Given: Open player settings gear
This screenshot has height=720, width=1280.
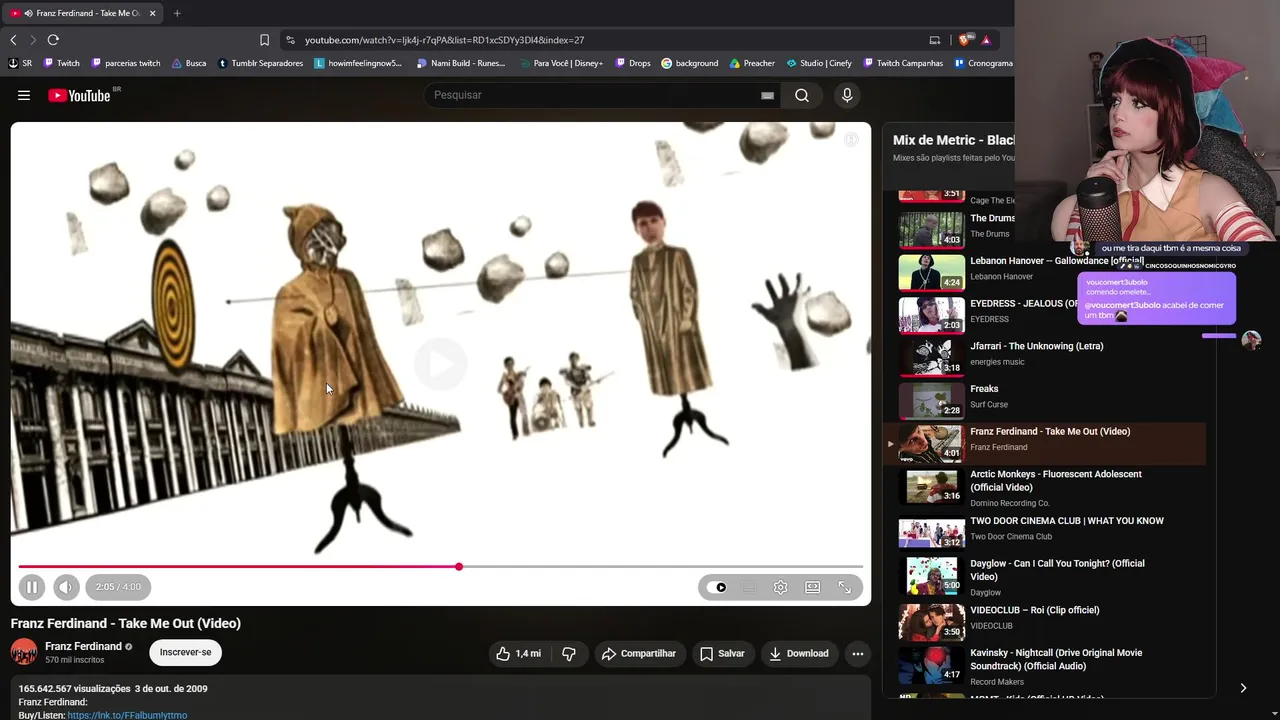Looking at the screenshot, I should tap(780, 587).
